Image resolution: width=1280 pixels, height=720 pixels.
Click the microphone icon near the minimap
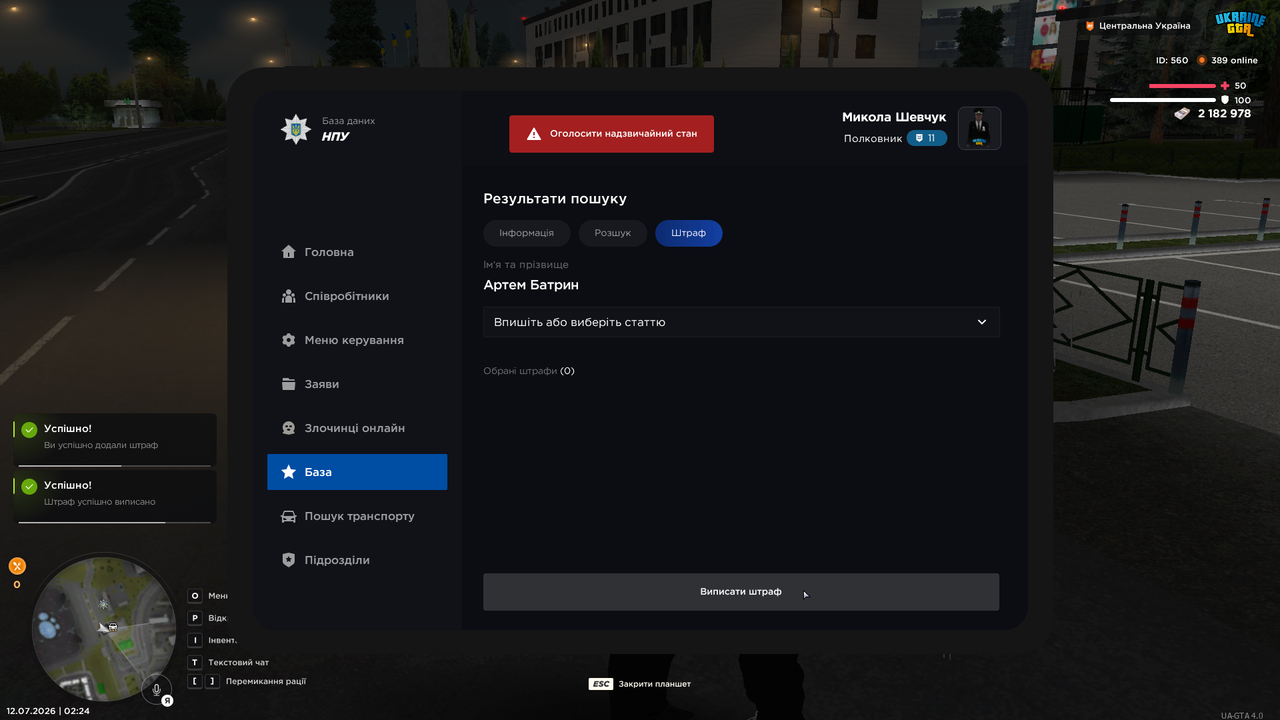coord(157,689)
